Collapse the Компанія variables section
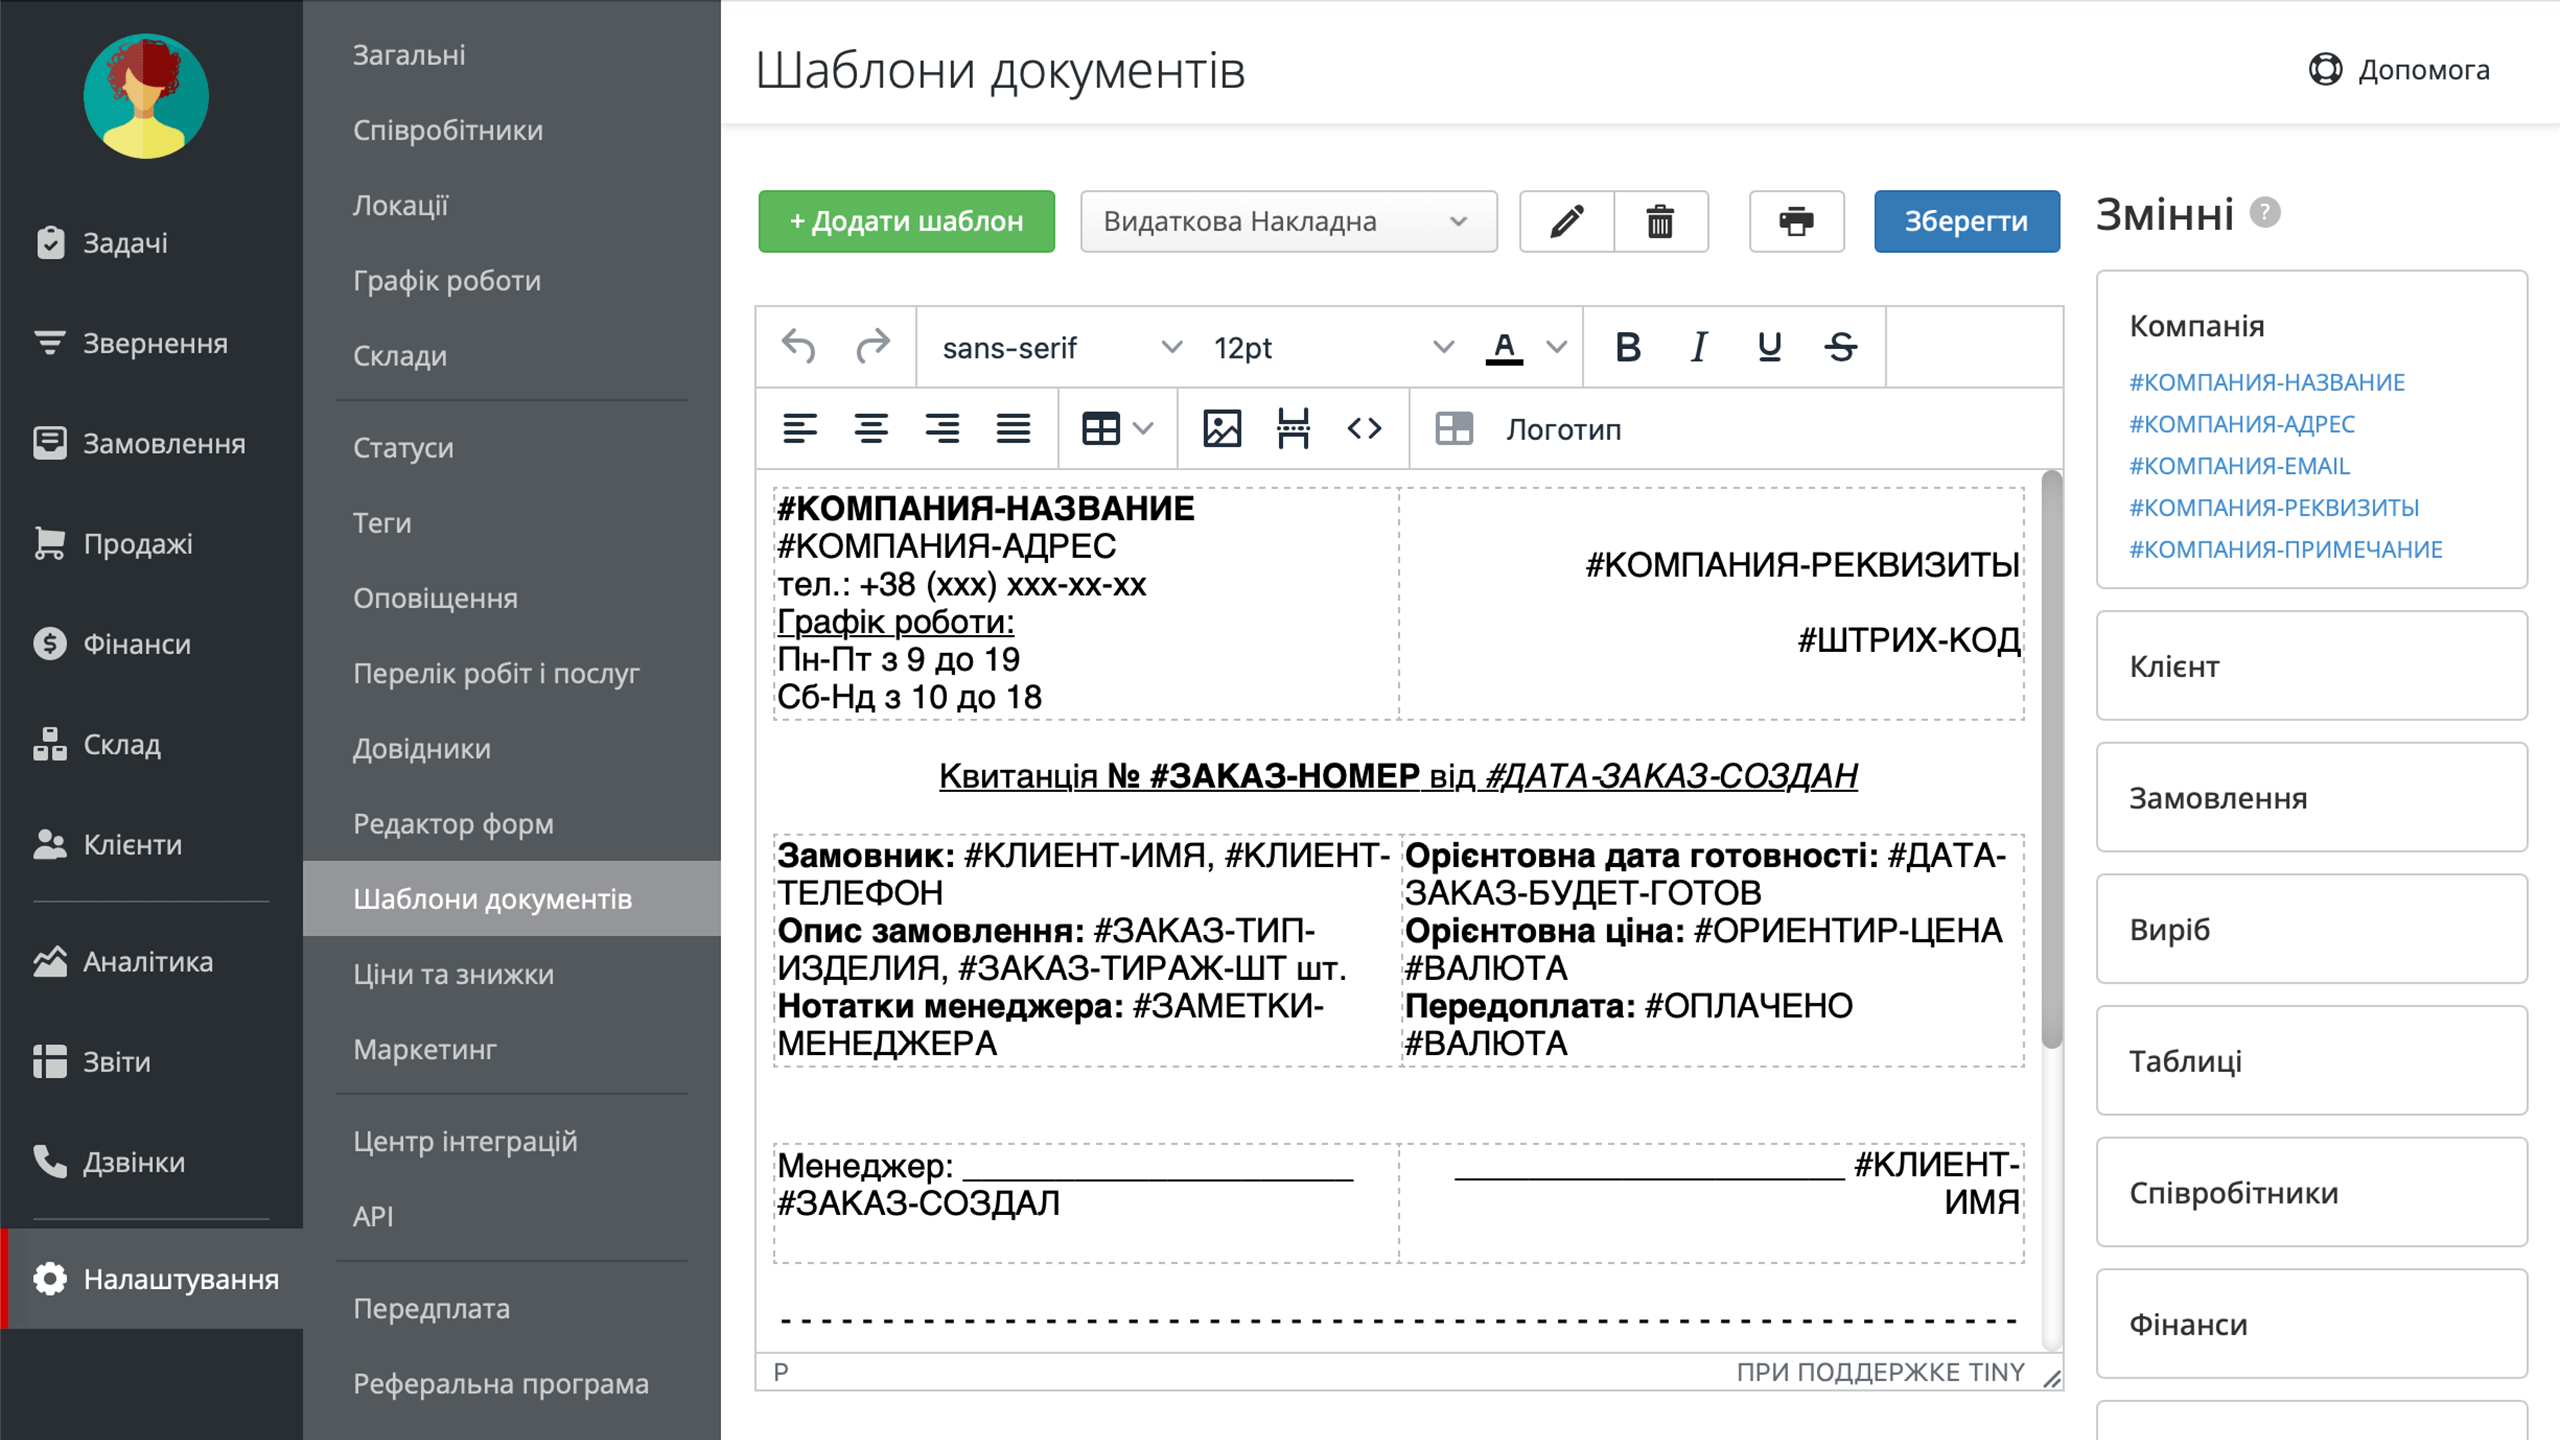Viewport: 2560px width, 1440px height. pos(2196,325)
